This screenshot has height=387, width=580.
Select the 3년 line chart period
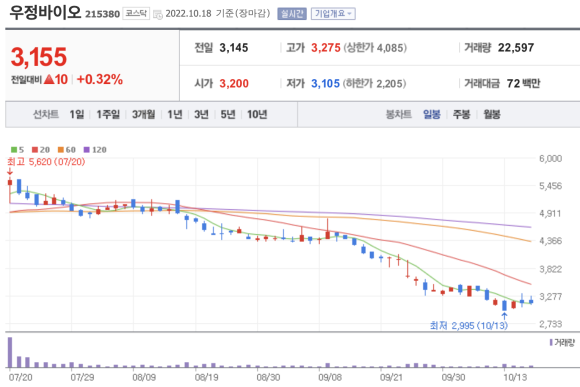point(202,114)
